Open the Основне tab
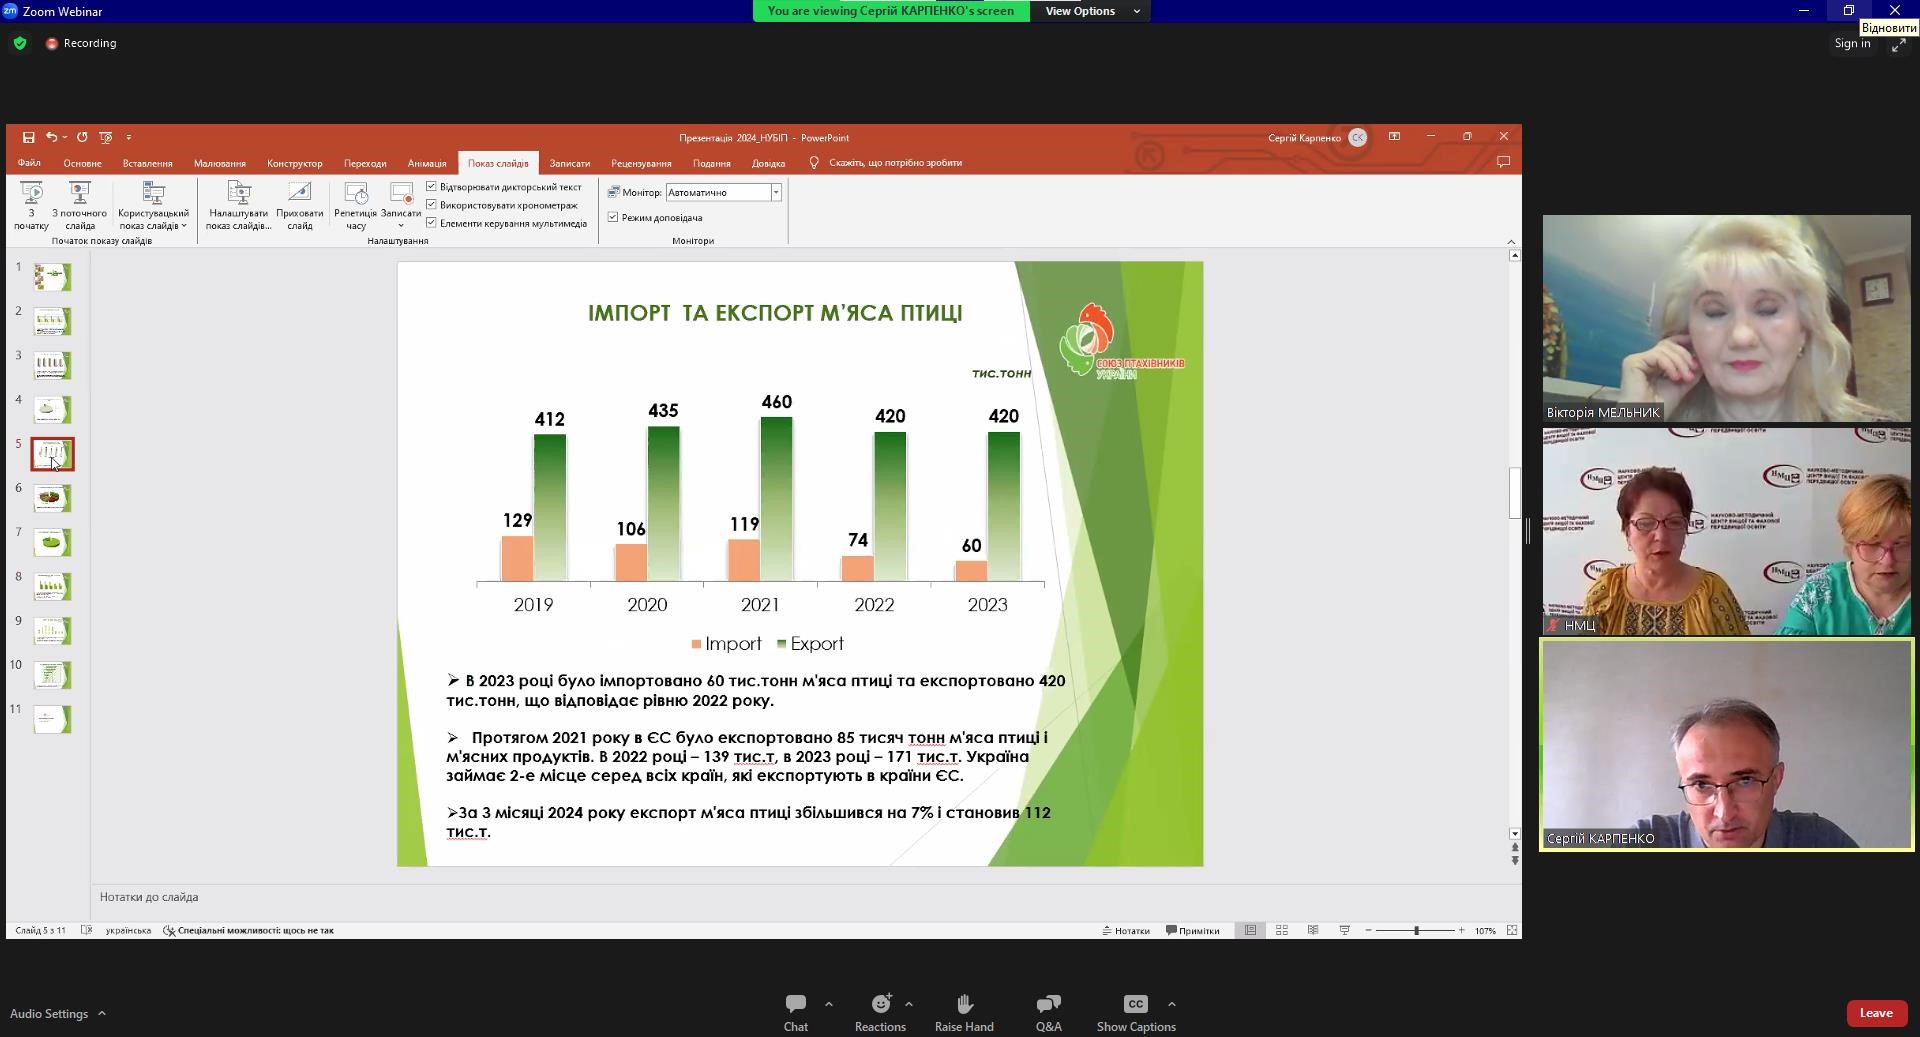 point(82,163)
